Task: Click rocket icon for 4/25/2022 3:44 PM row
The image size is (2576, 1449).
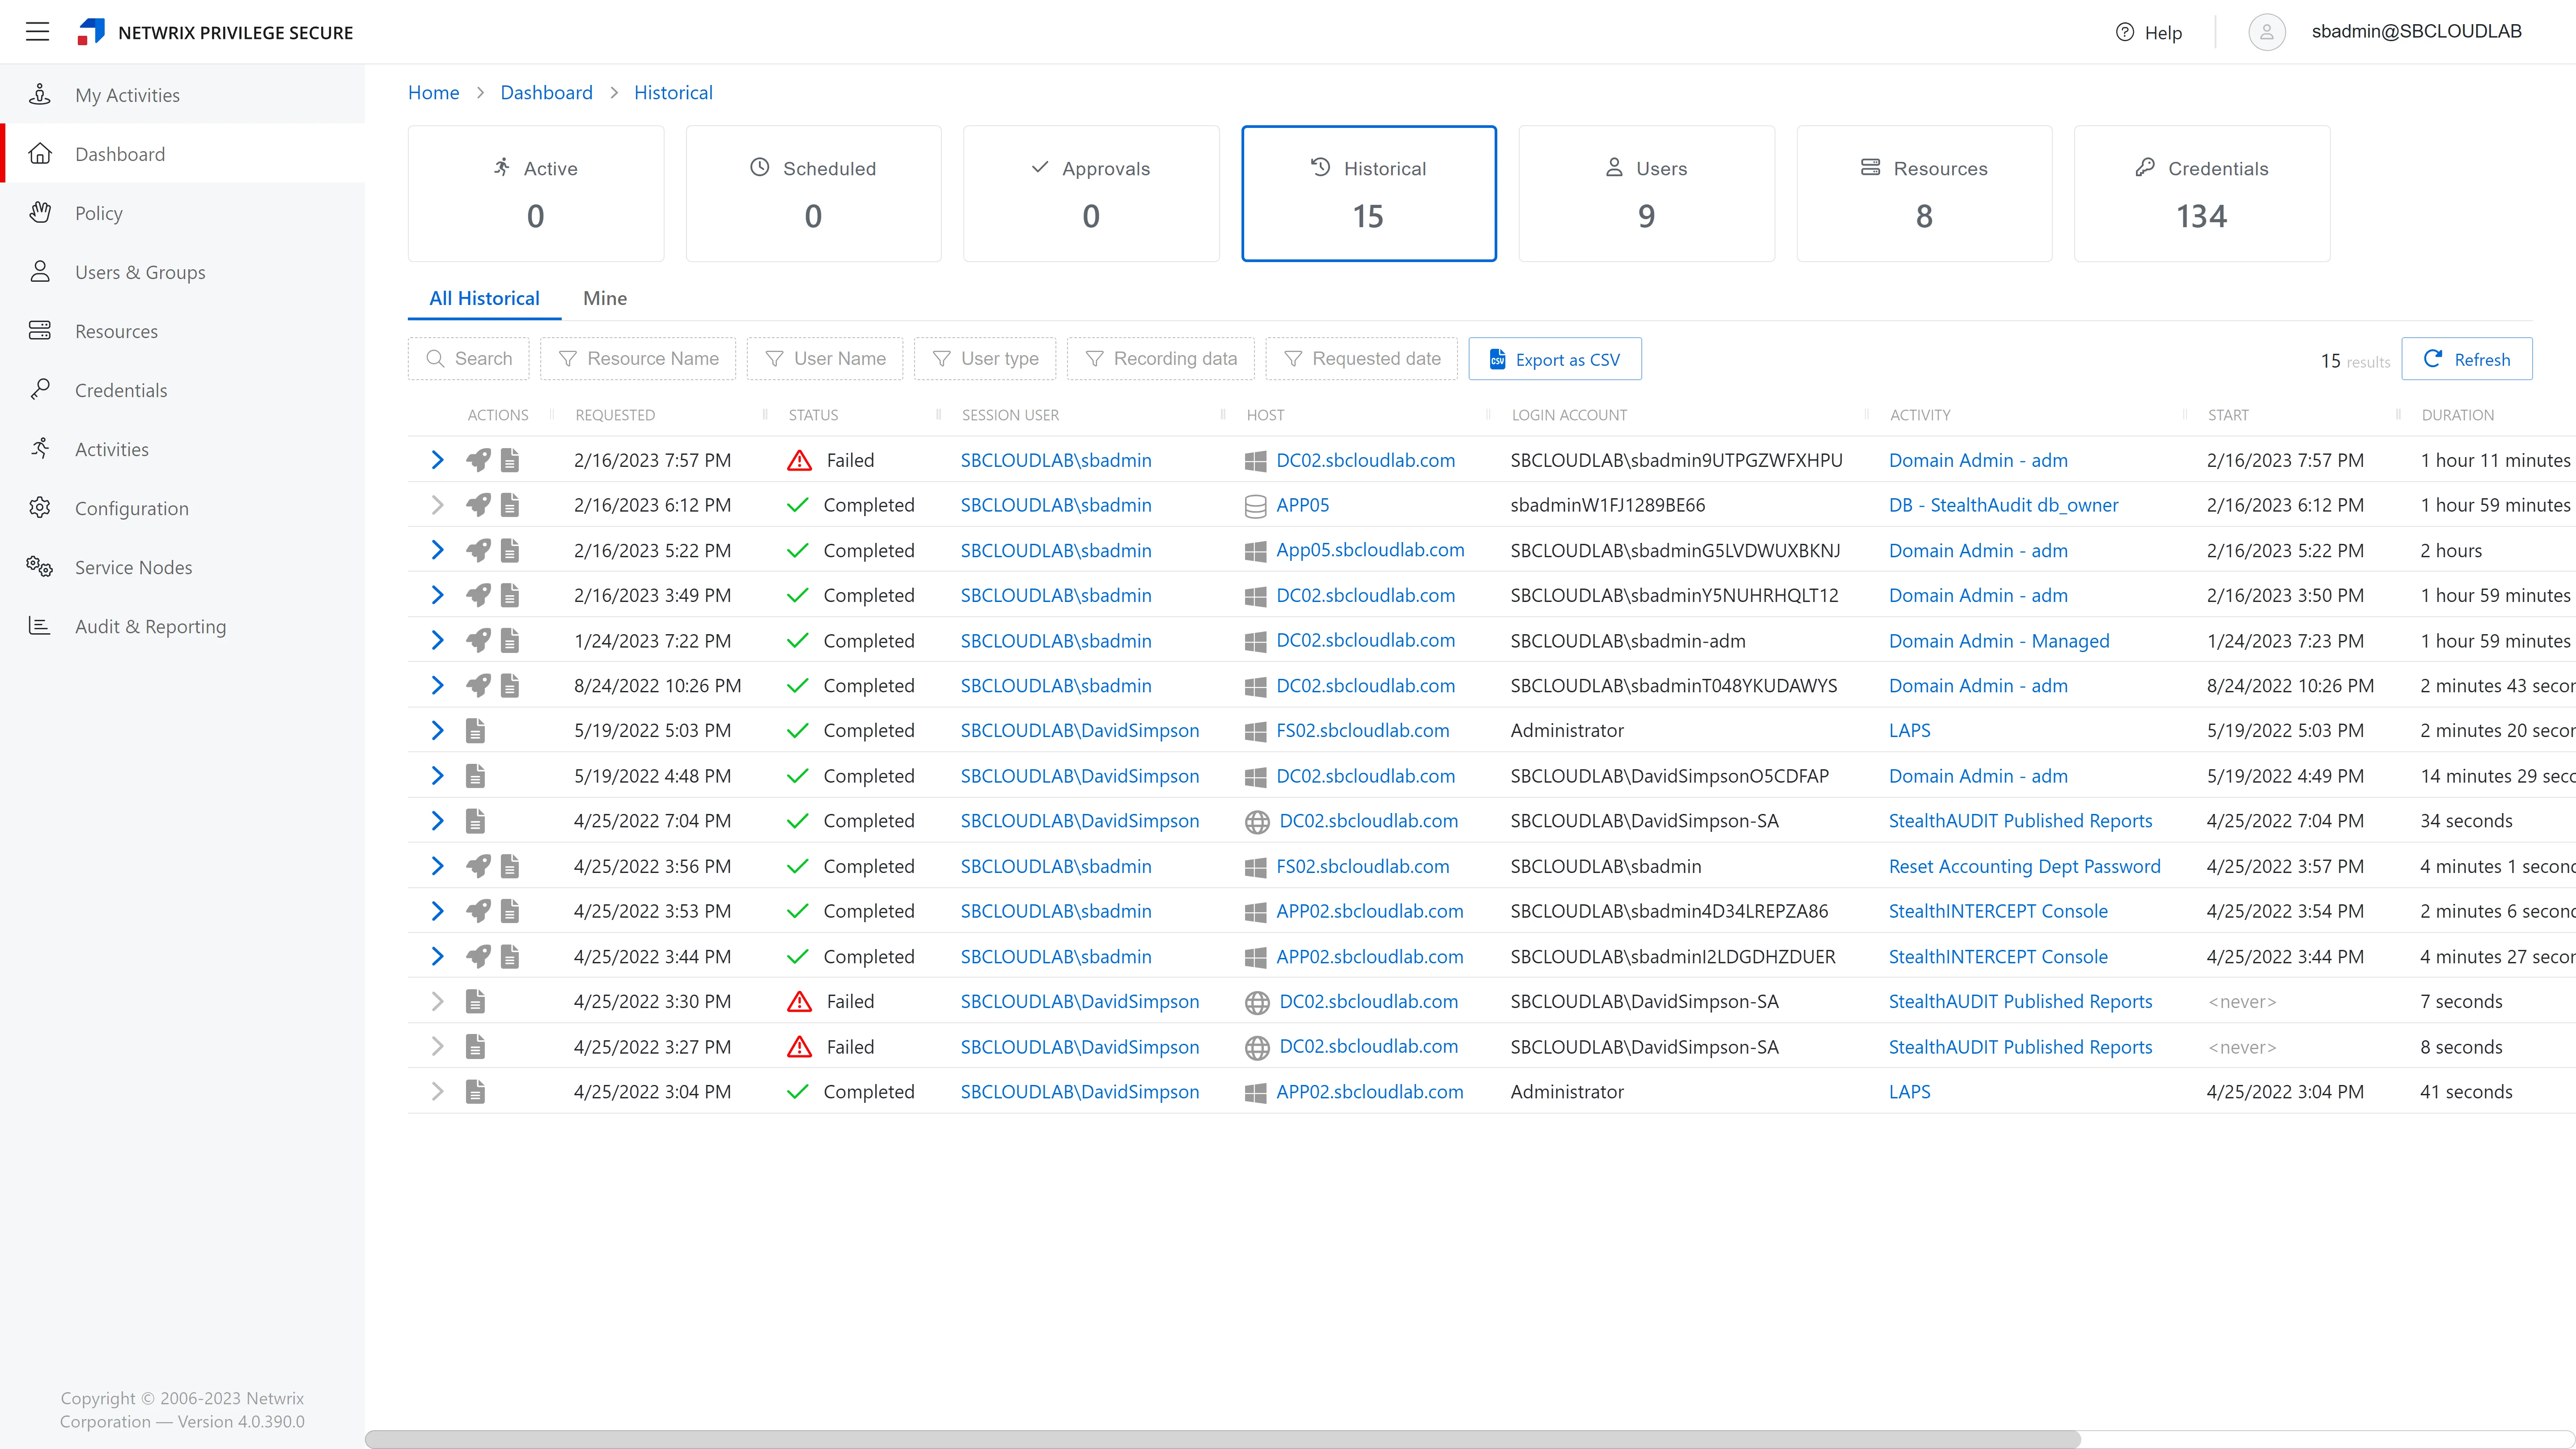Action: (x=478, y=956)
